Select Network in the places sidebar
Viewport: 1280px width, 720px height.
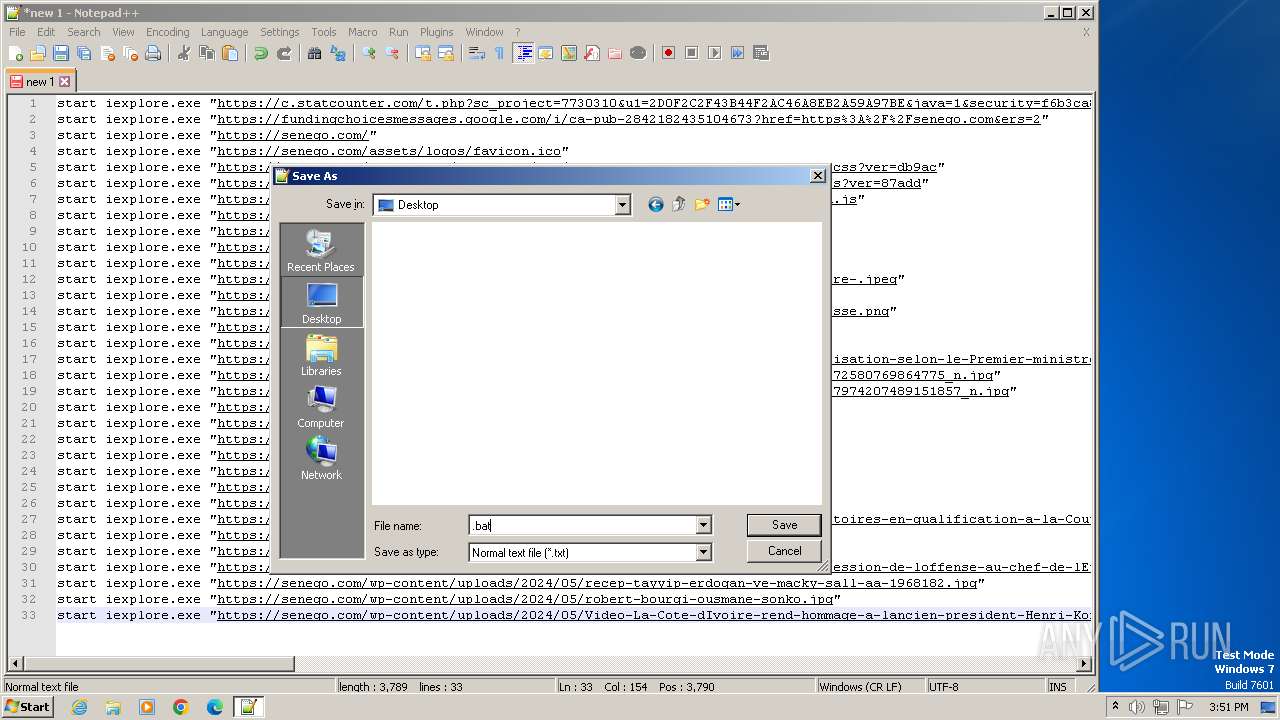[321, 458]
